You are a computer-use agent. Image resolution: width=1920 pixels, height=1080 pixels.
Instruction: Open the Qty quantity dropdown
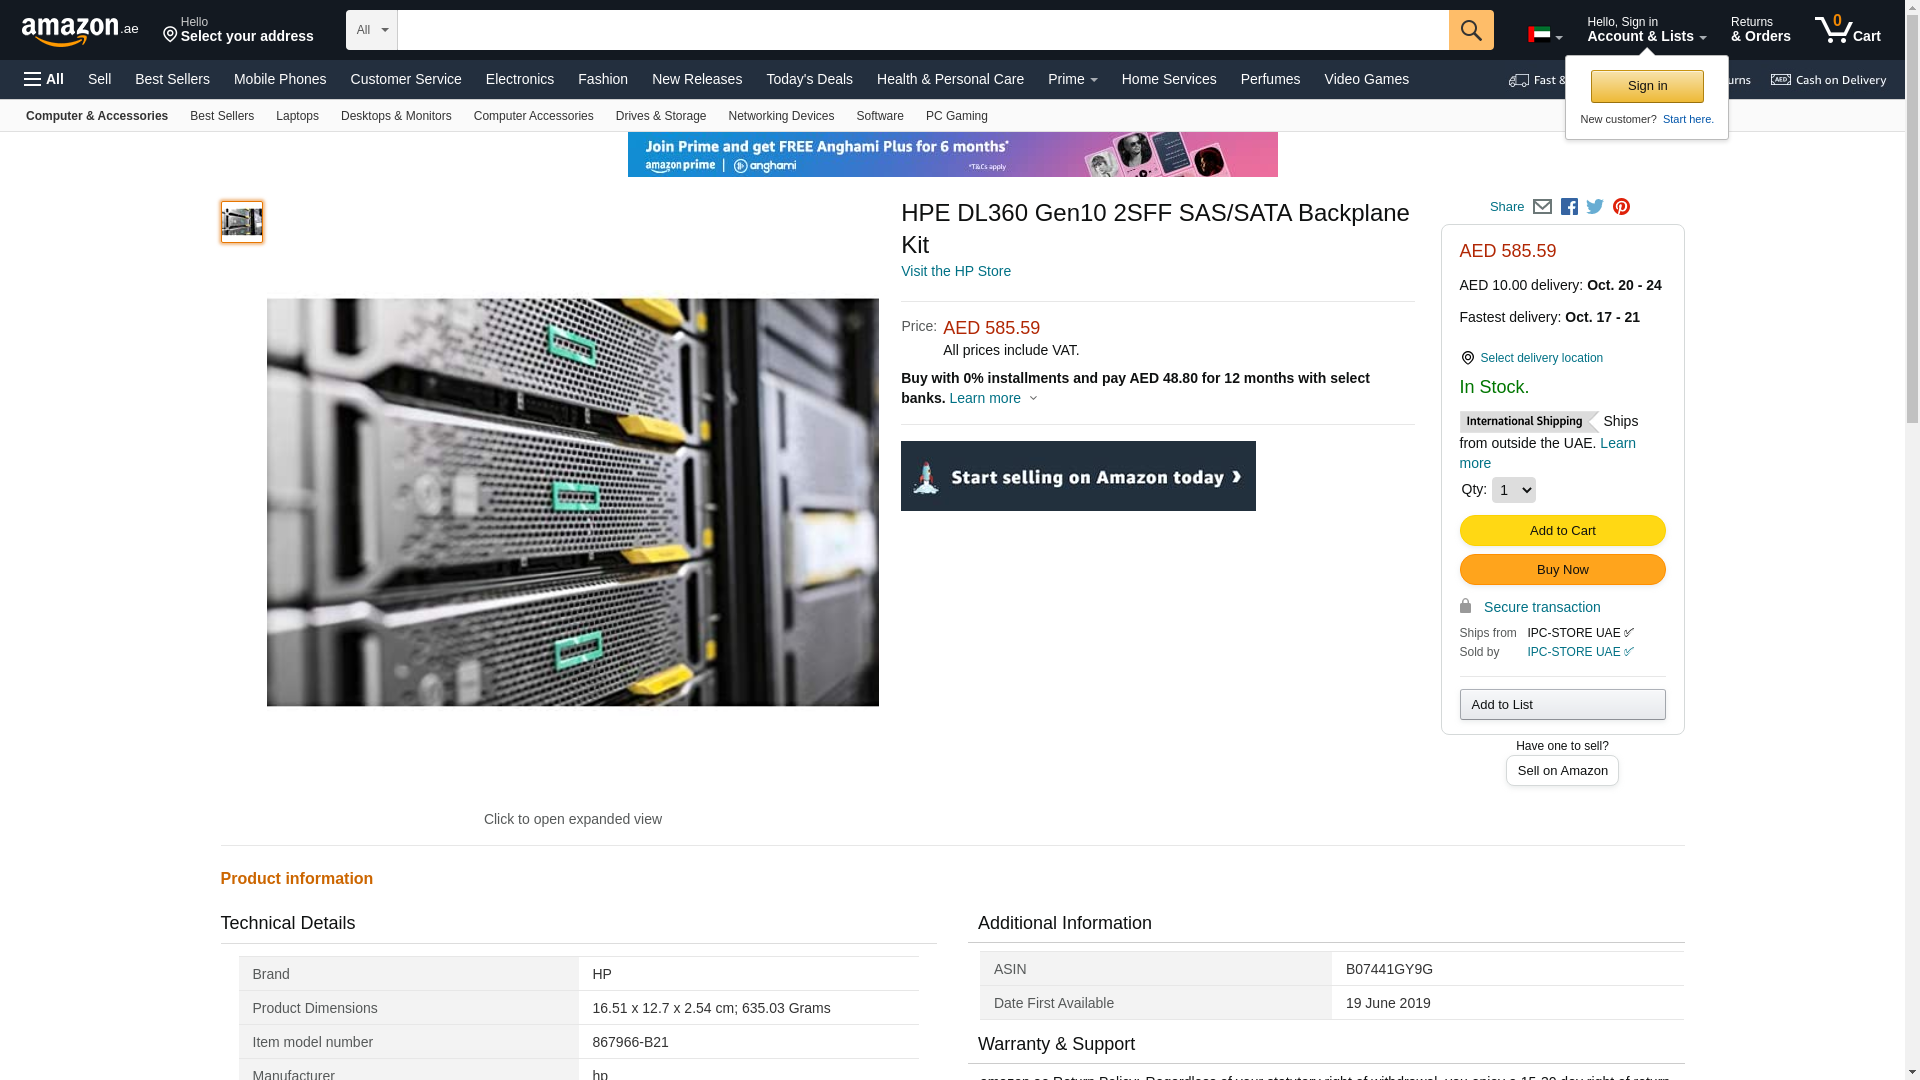(x=1513, y=490)
